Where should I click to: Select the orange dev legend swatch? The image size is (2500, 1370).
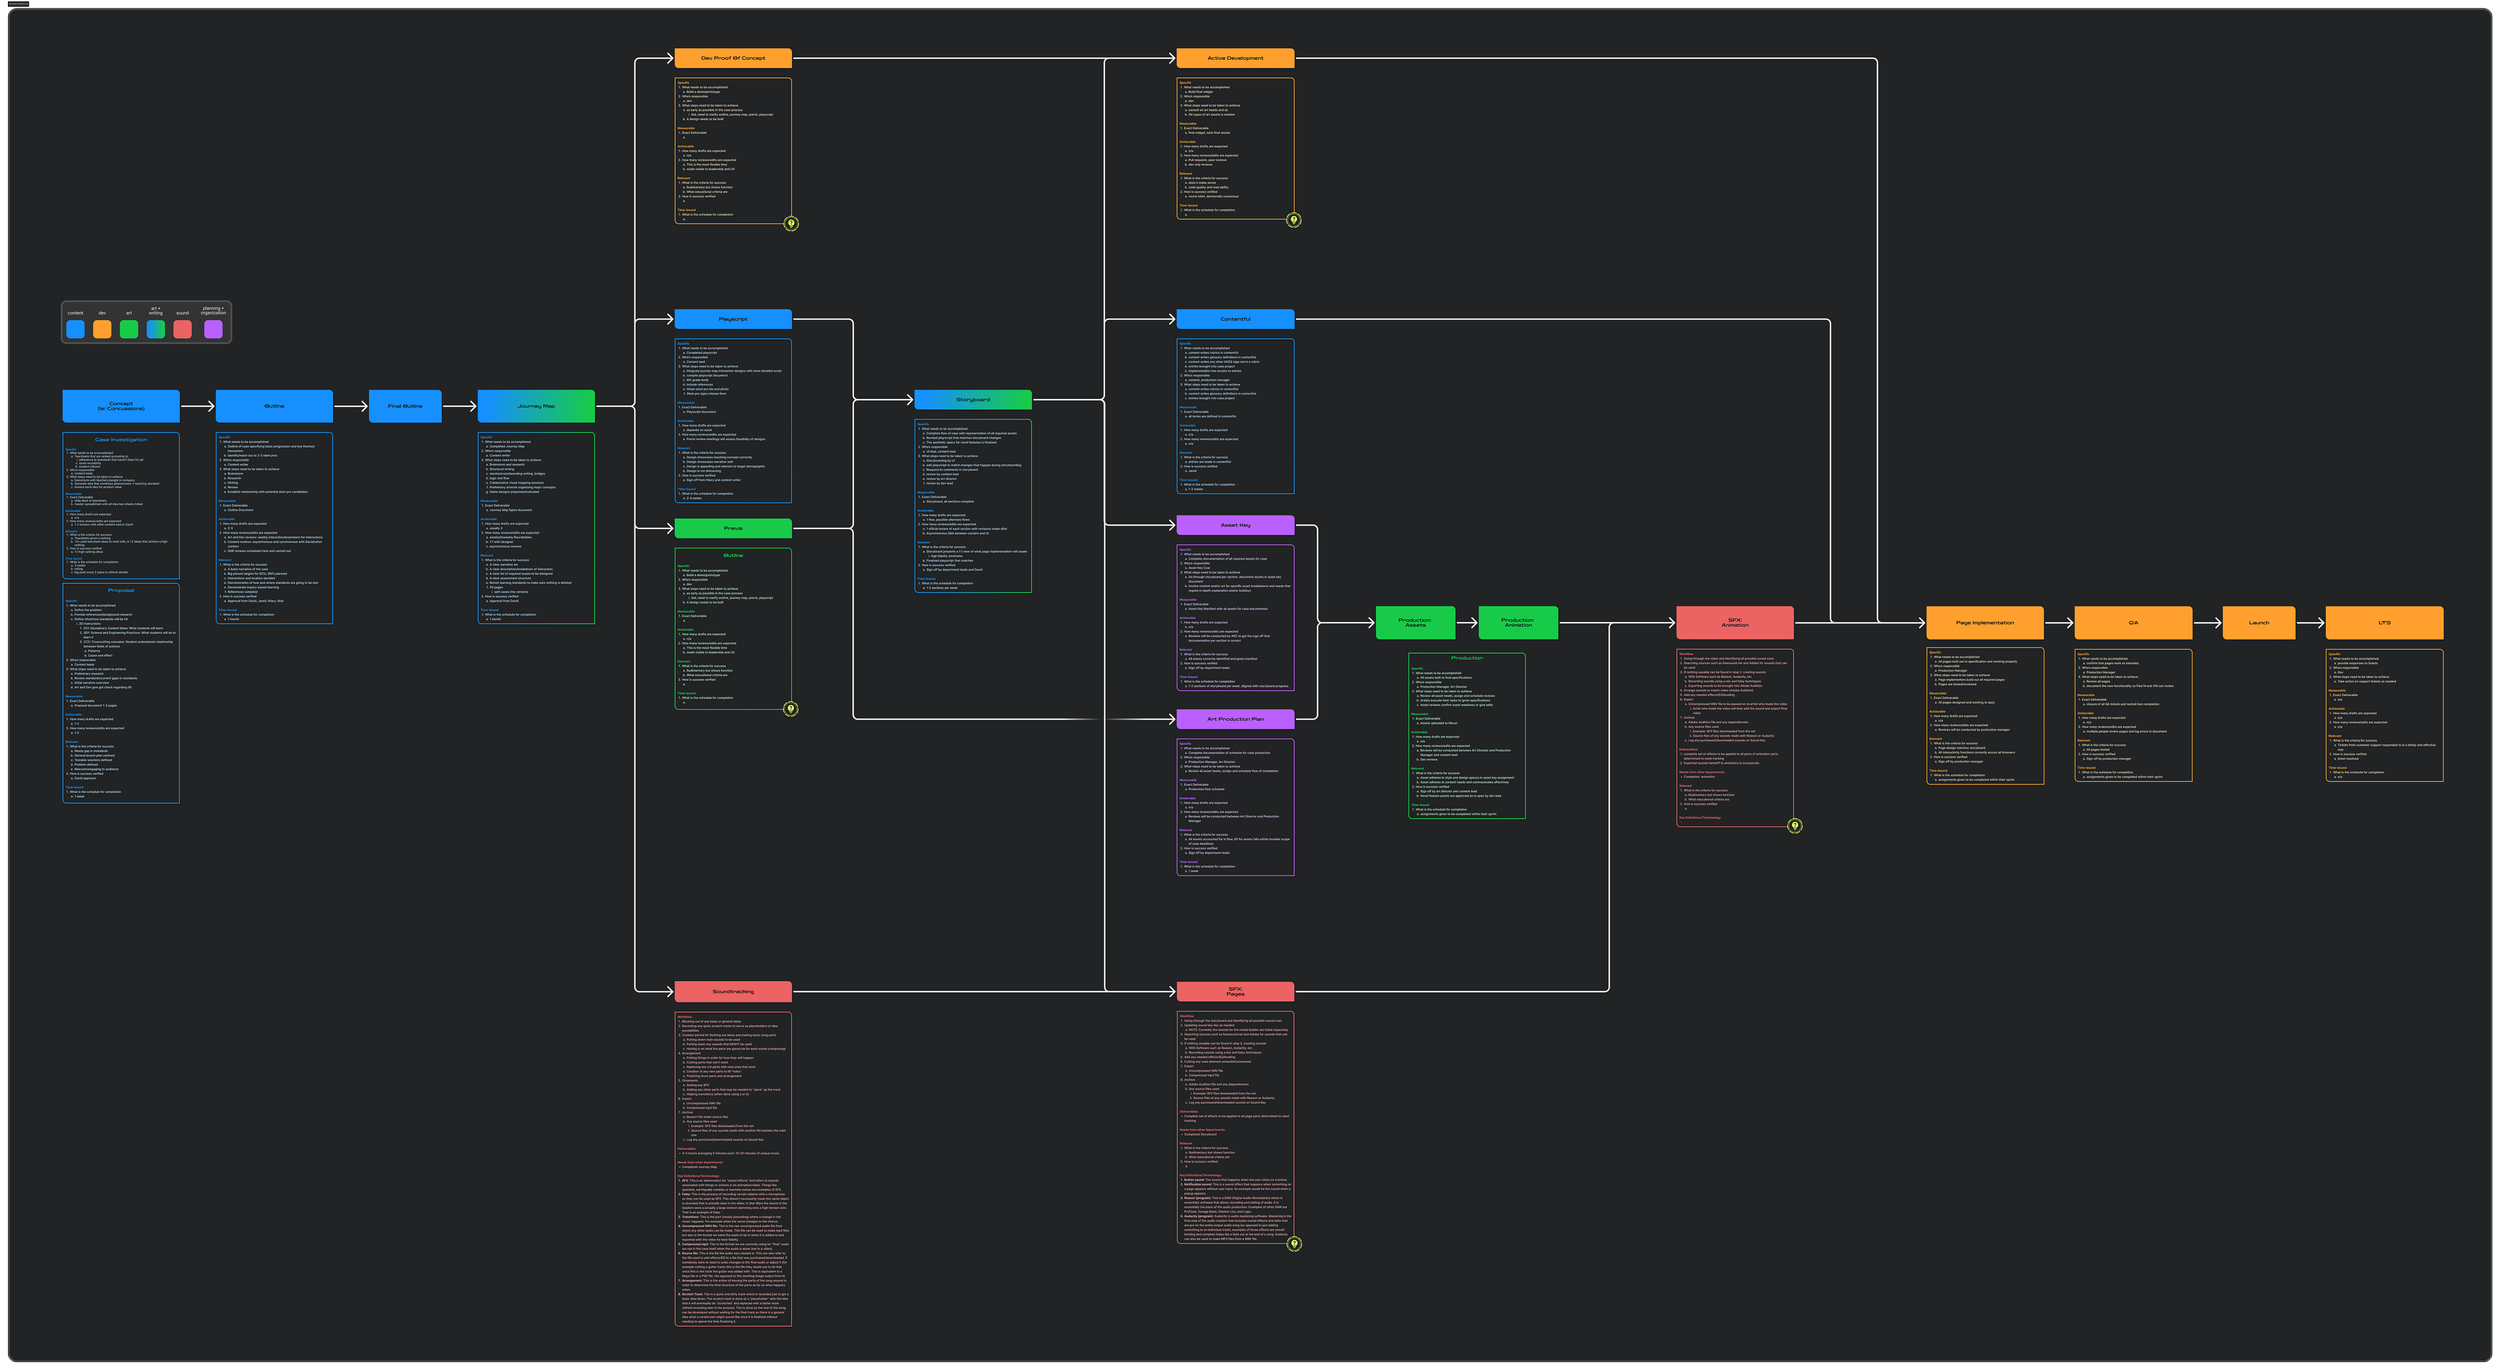coord(102,329)
